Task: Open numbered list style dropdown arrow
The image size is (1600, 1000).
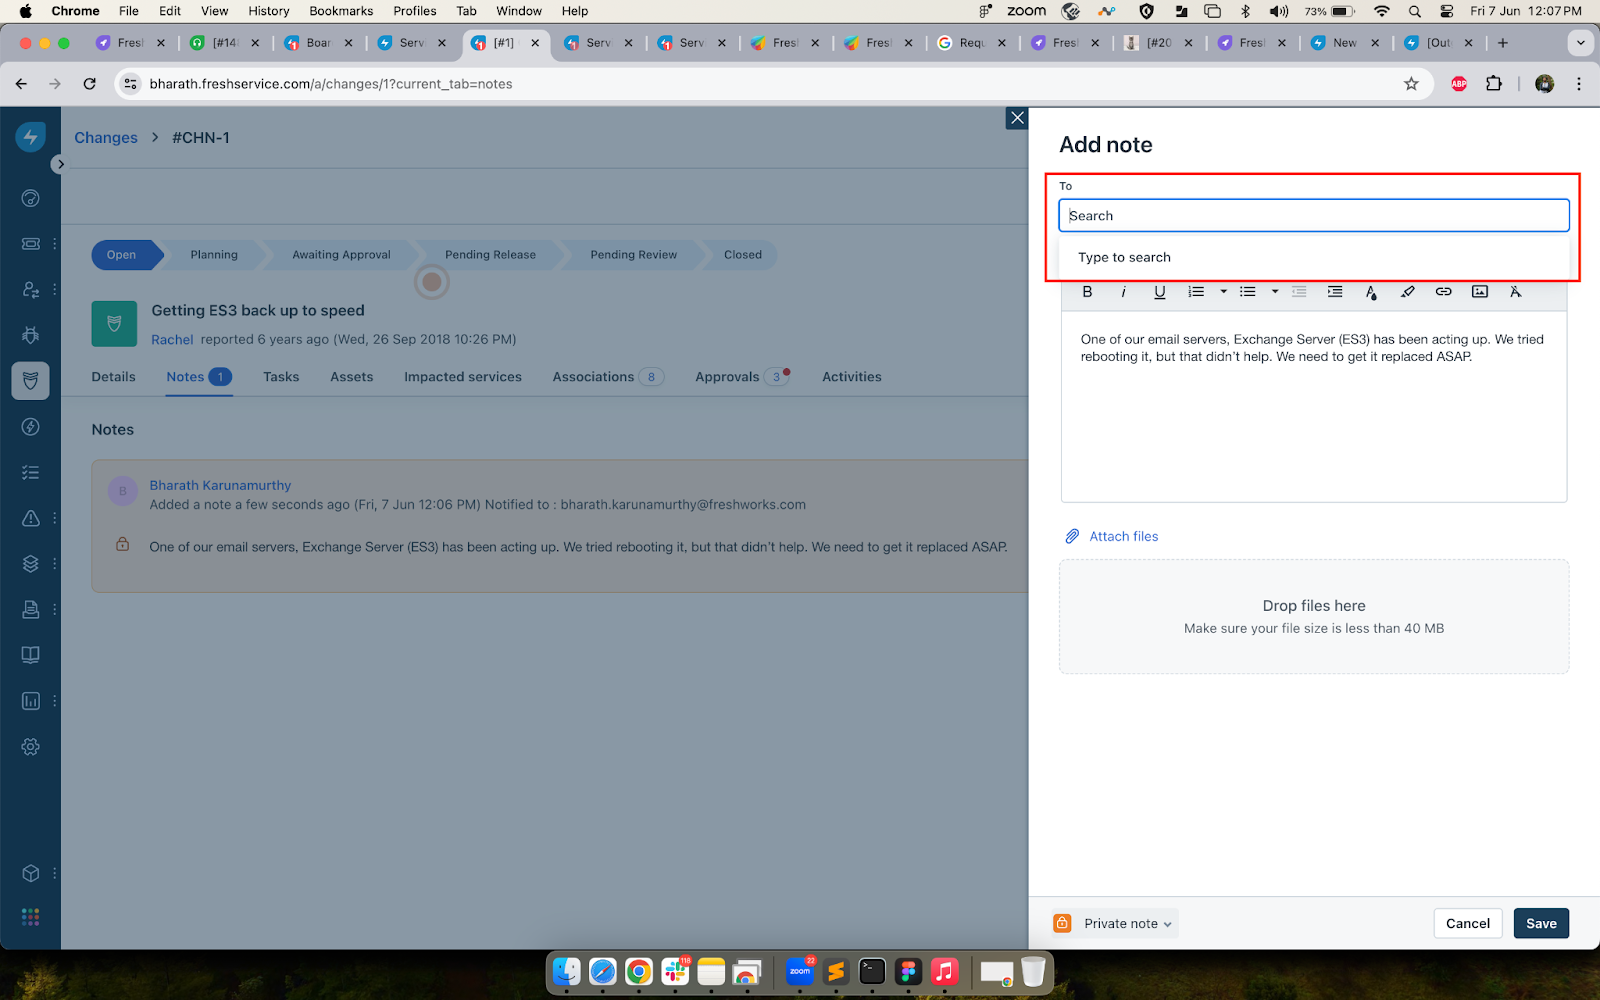Action: pos(1223,292)
